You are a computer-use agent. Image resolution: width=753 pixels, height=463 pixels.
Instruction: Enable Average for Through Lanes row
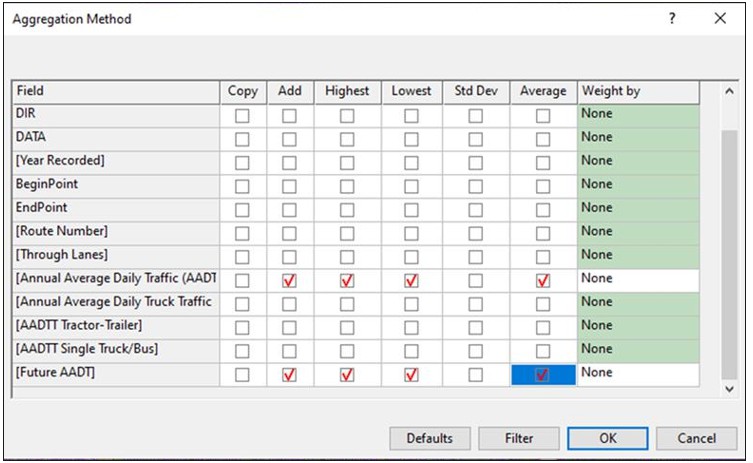click(543, 256)
